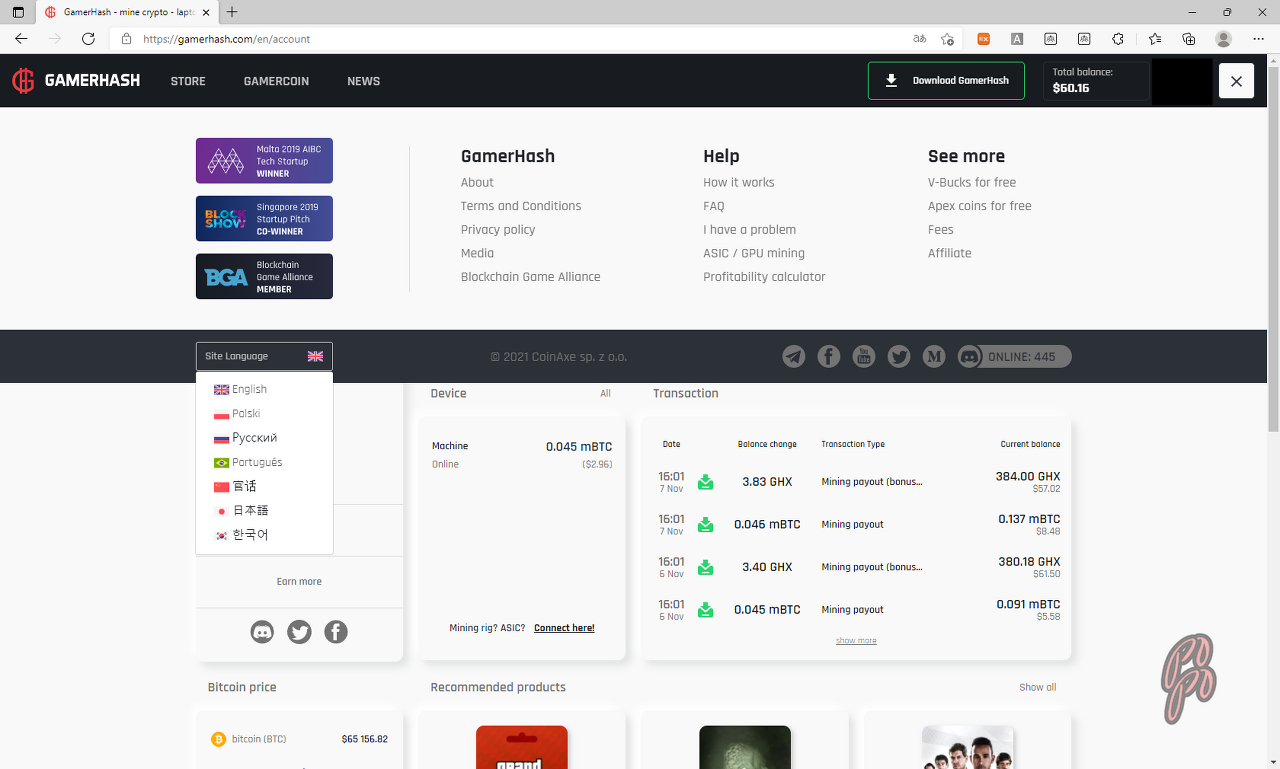The image size is (1280, 769).
Task: Close the menu with the X button
Action: (x=1236, y=81)
